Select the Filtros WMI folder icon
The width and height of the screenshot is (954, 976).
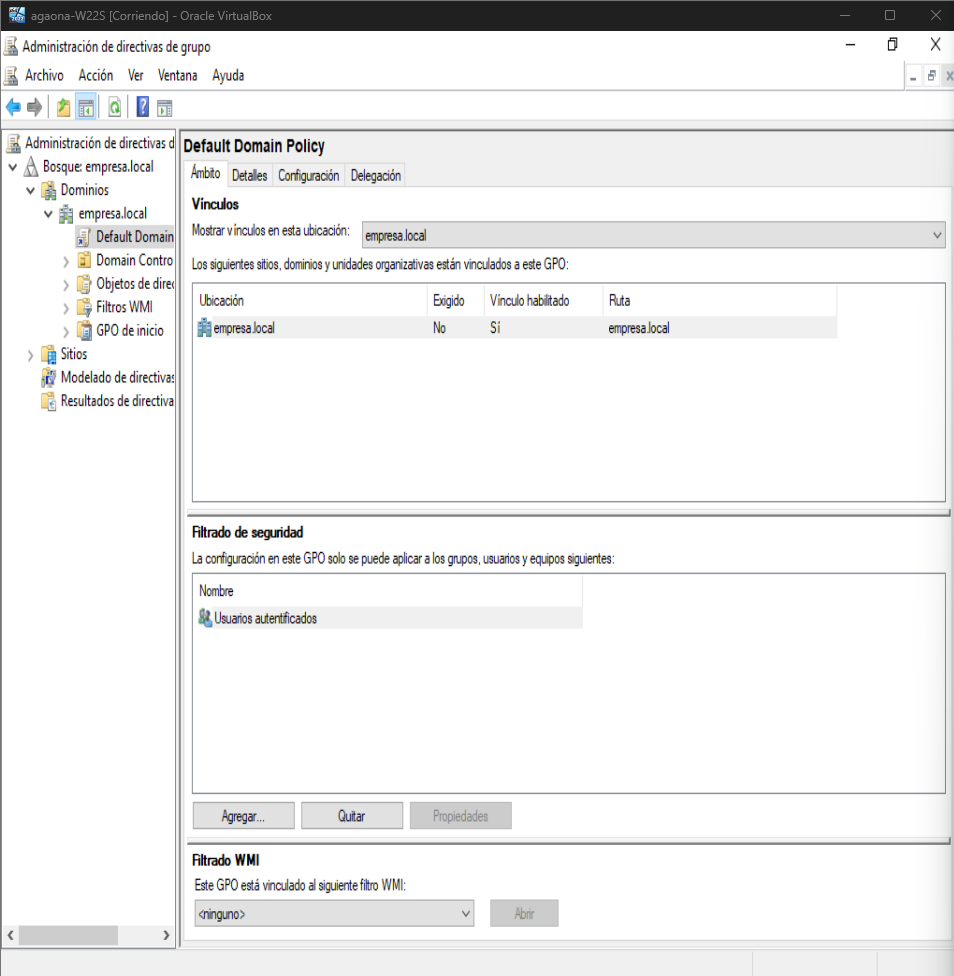84,307
